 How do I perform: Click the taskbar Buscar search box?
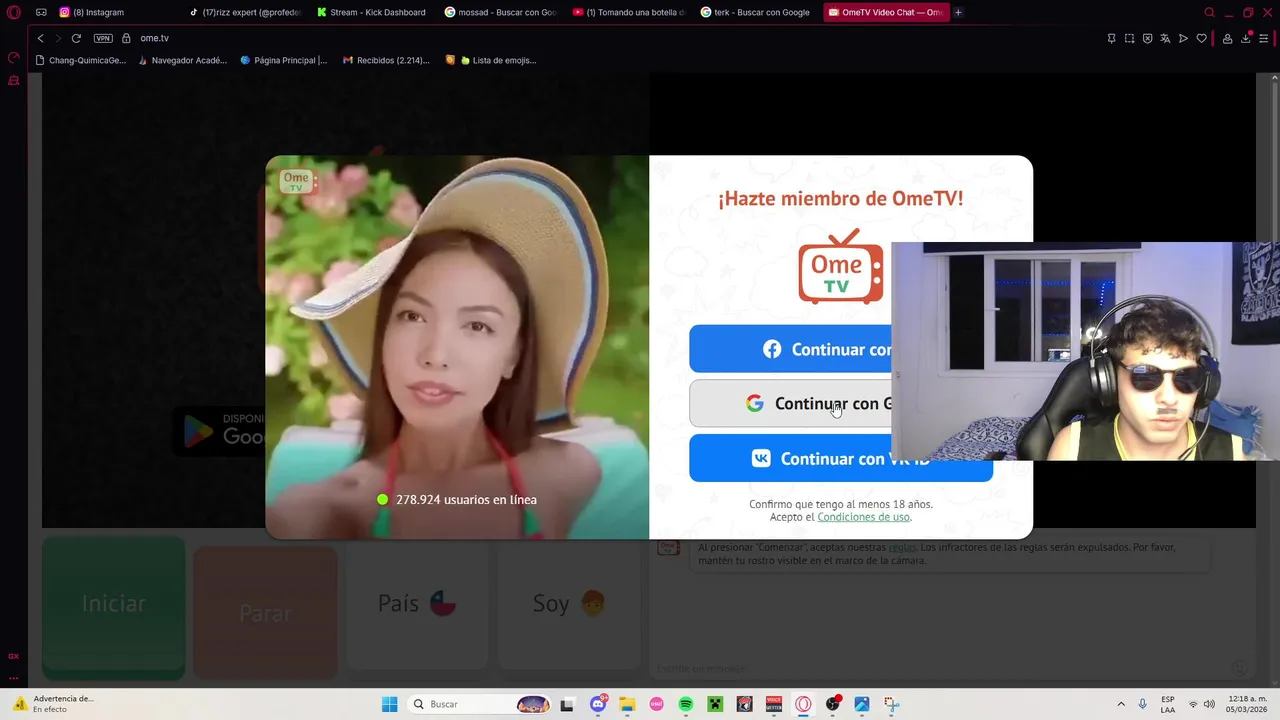[x=480, y=704]
